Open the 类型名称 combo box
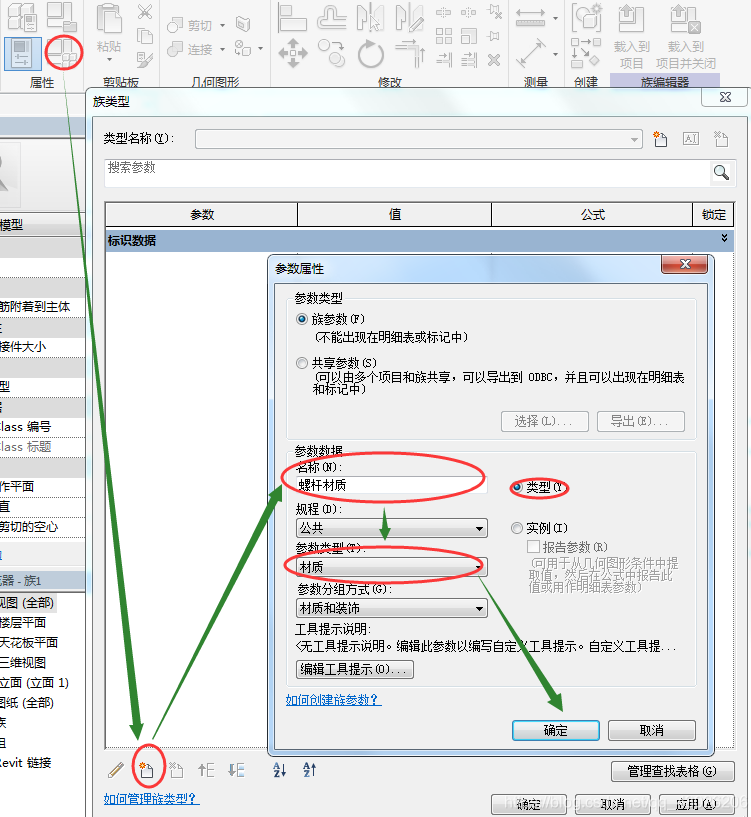751x817 pixels. tap(418, 139)
